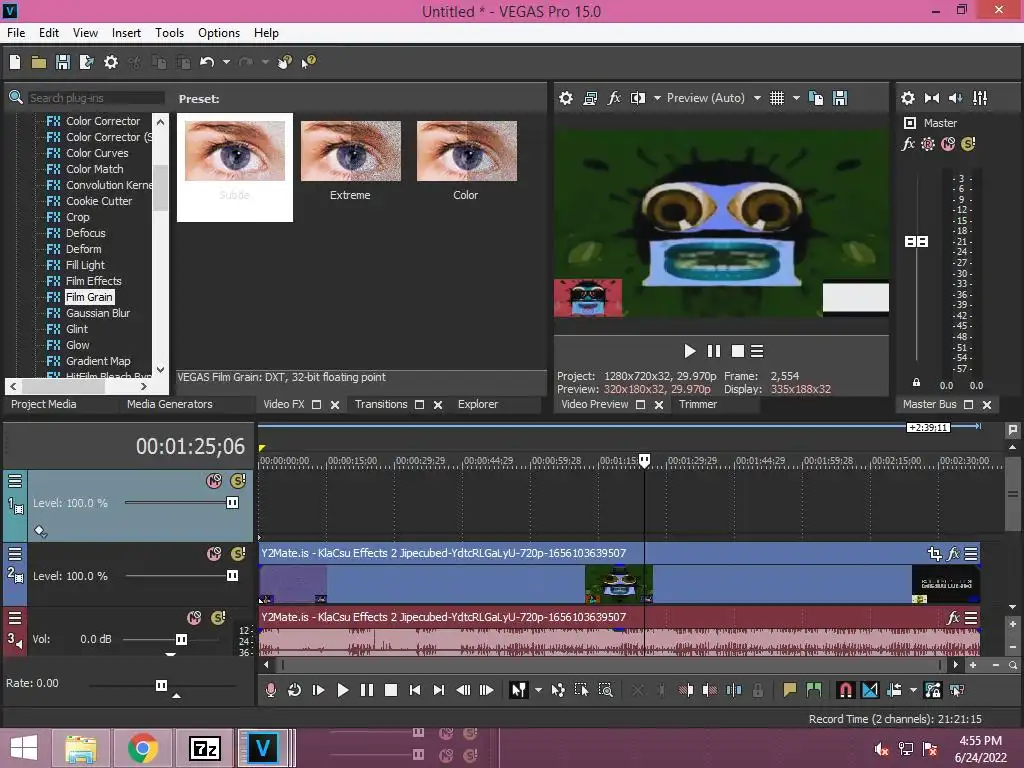This screenshot has height=768, width=1024.
Task: Switch to the Trimmer tab
Action: click(697, 404)
